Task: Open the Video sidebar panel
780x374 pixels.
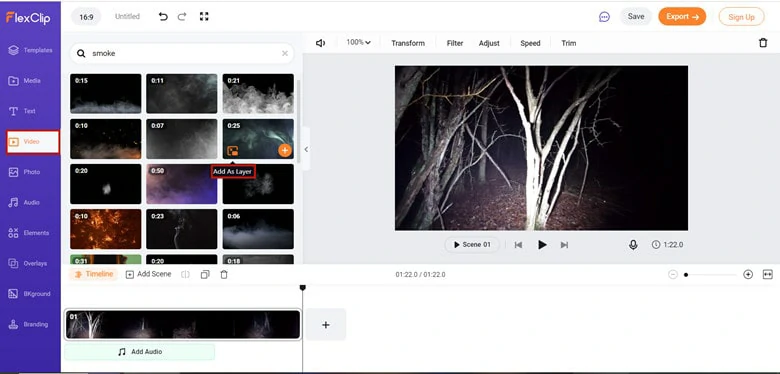Action: 33,142
